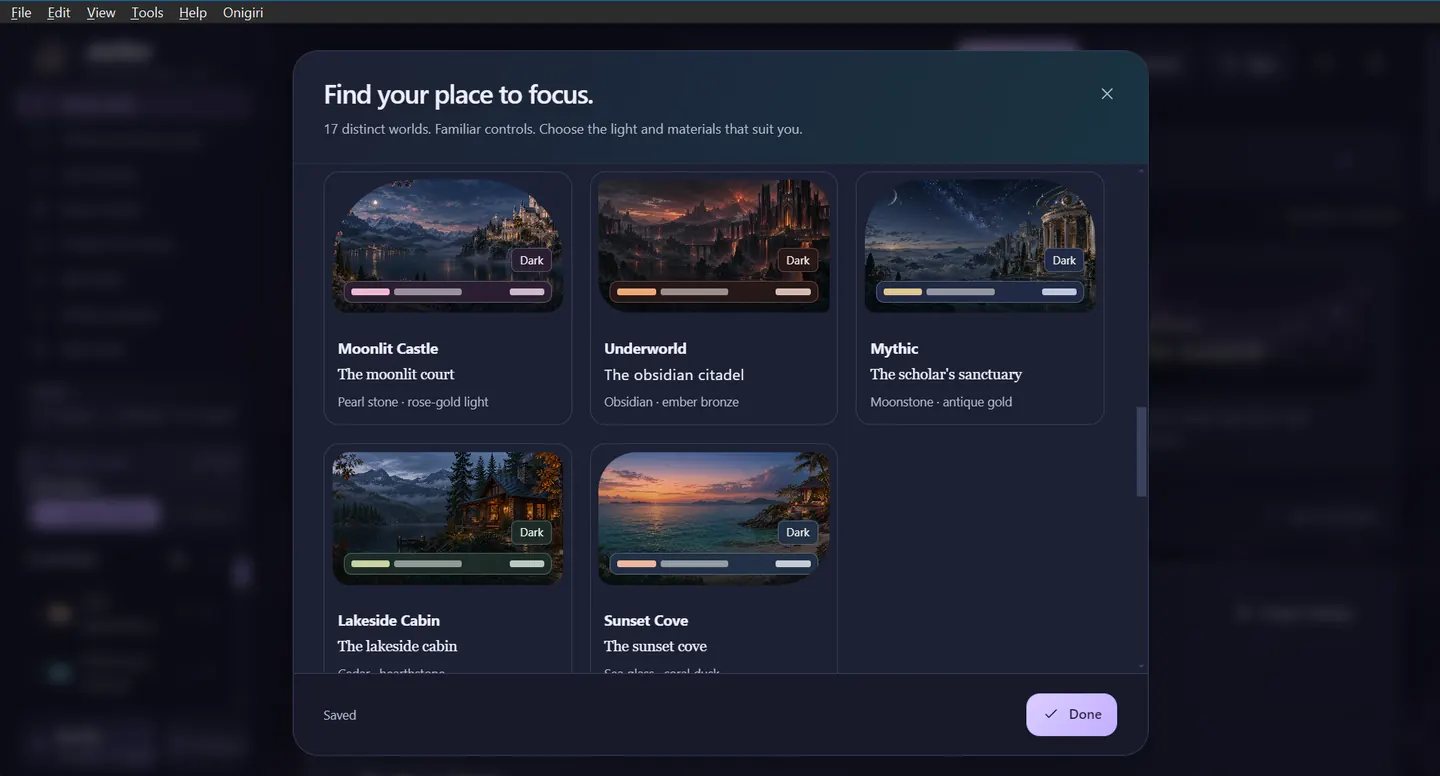This screenshot has width=1440, height=776.
Task: Click the theme list scrollbar thumb
Action: 1141,452
